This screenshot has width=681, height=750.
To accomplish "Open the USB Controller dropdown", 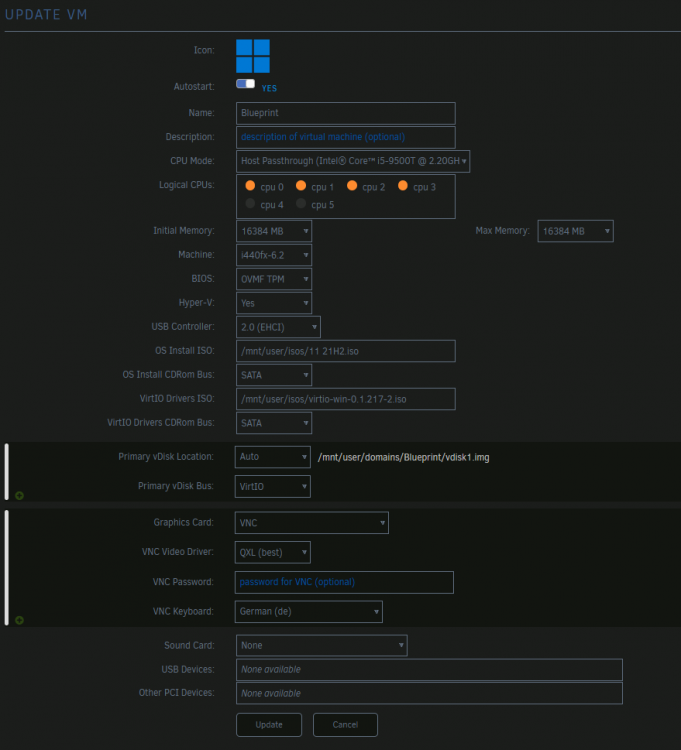I will pyautogui.click(x=278, y=327).
